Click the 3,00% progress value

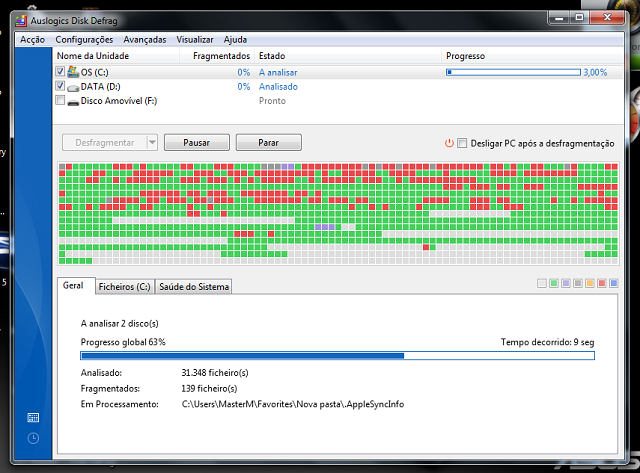[x=595, y=73]
